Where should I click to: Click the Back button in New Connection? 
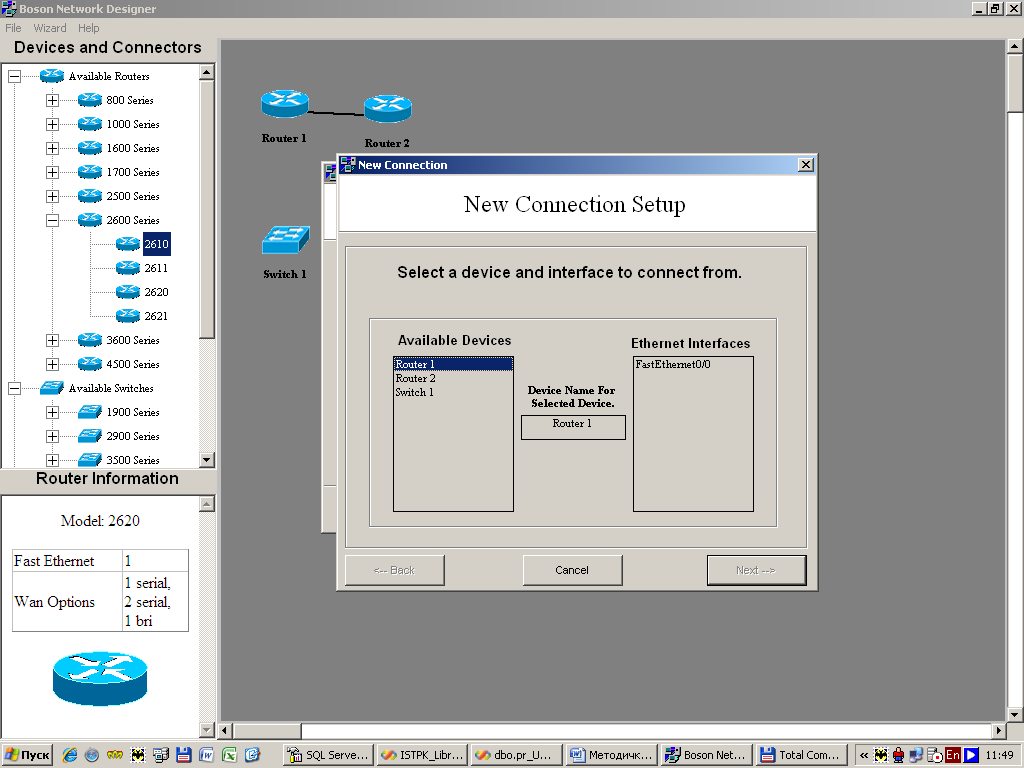pyautogui.click(x=394, y=570)
